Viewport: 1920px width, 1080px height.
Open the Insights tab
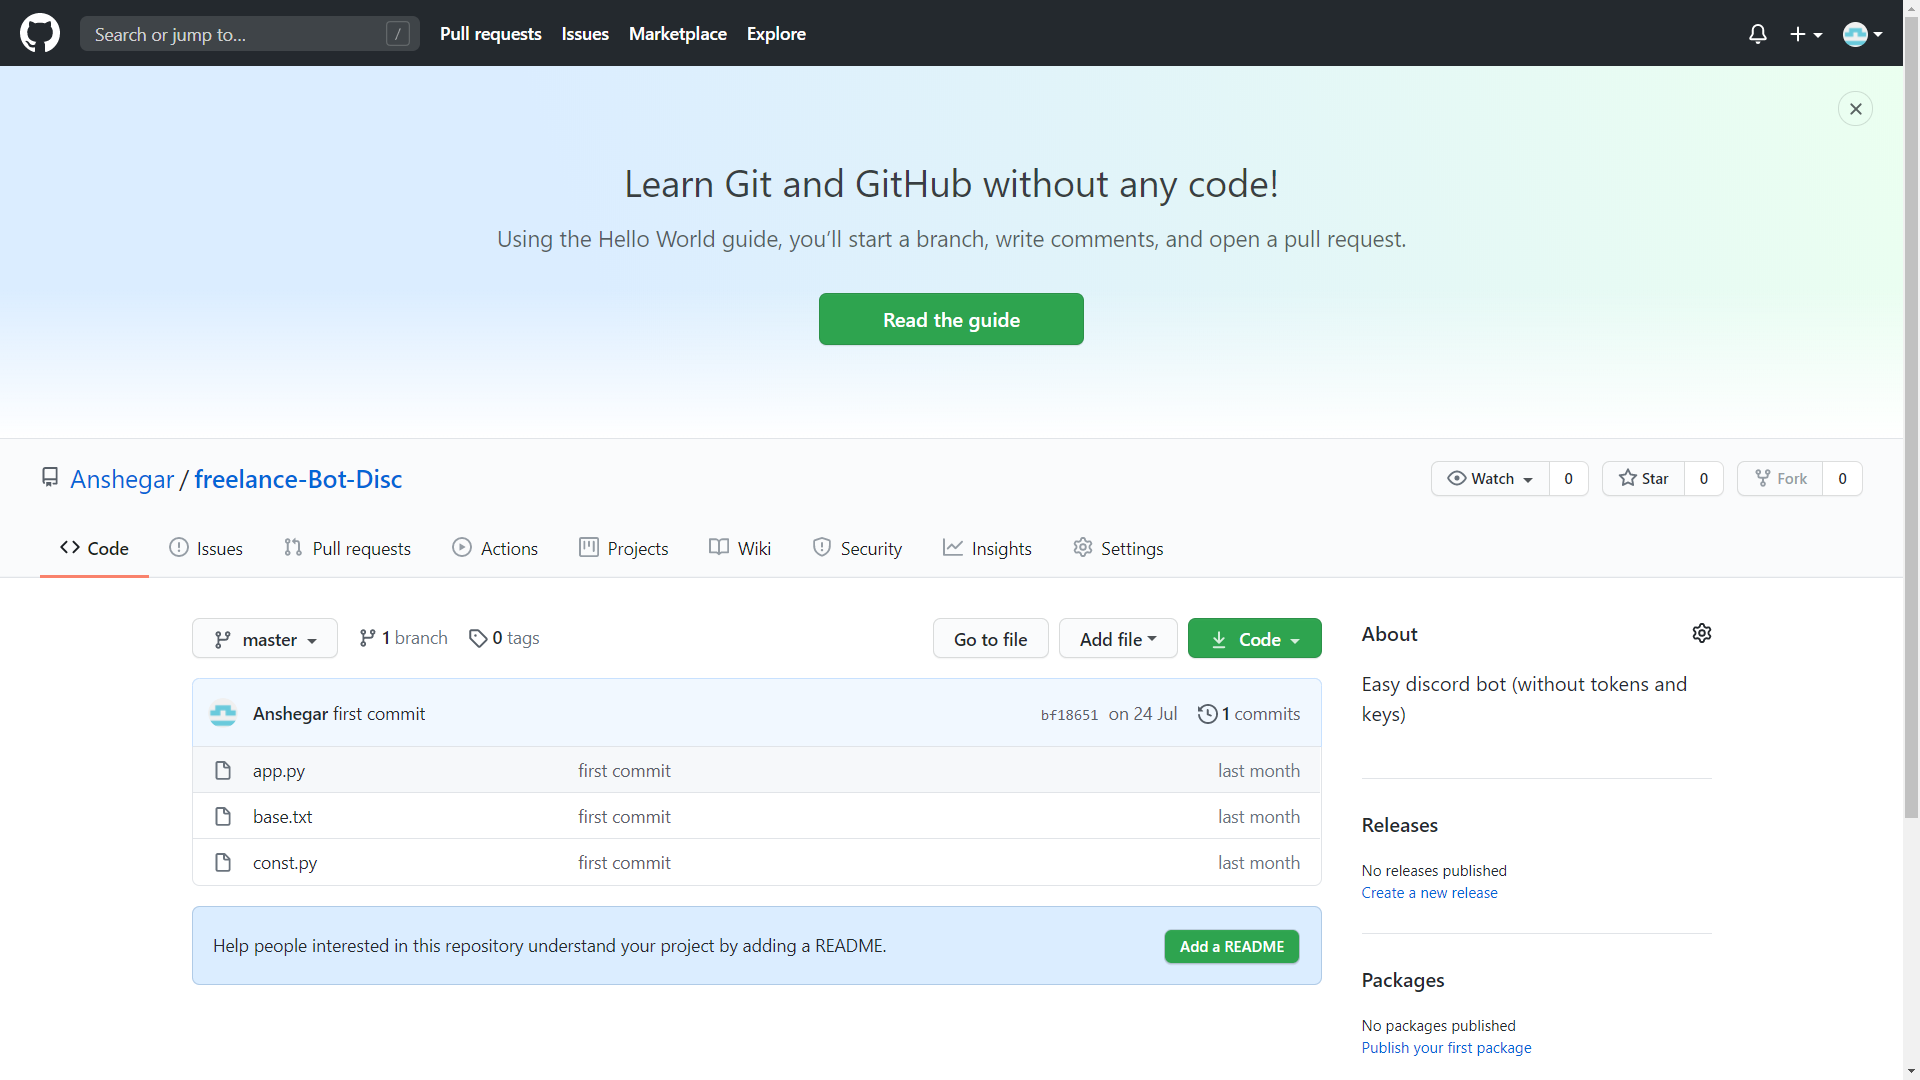[x=987, y=548]
